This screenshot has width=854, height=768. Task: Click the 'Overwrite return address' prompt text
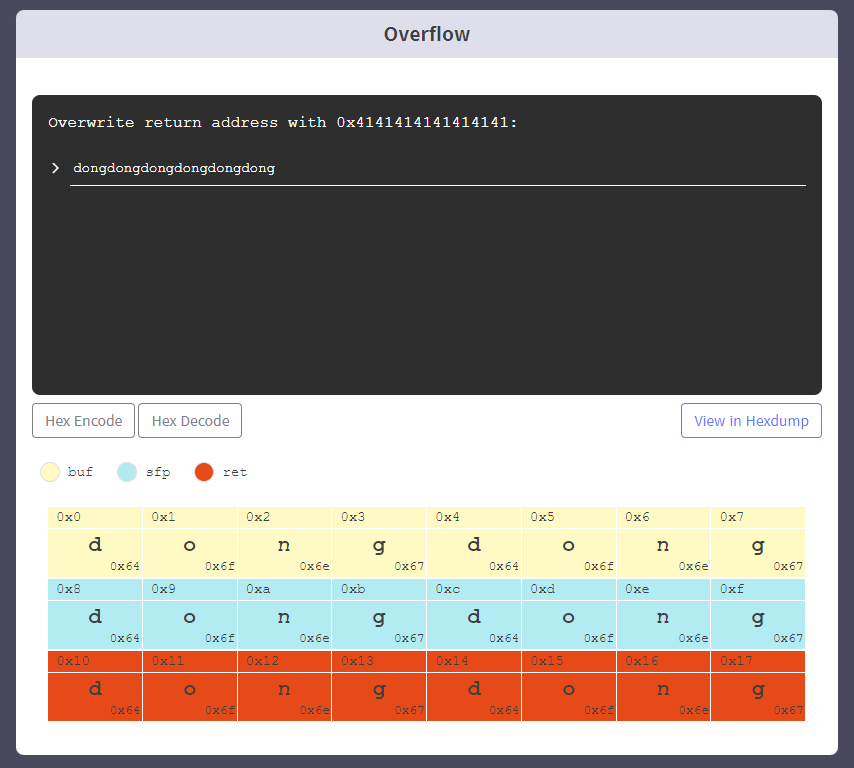point(282,122)
